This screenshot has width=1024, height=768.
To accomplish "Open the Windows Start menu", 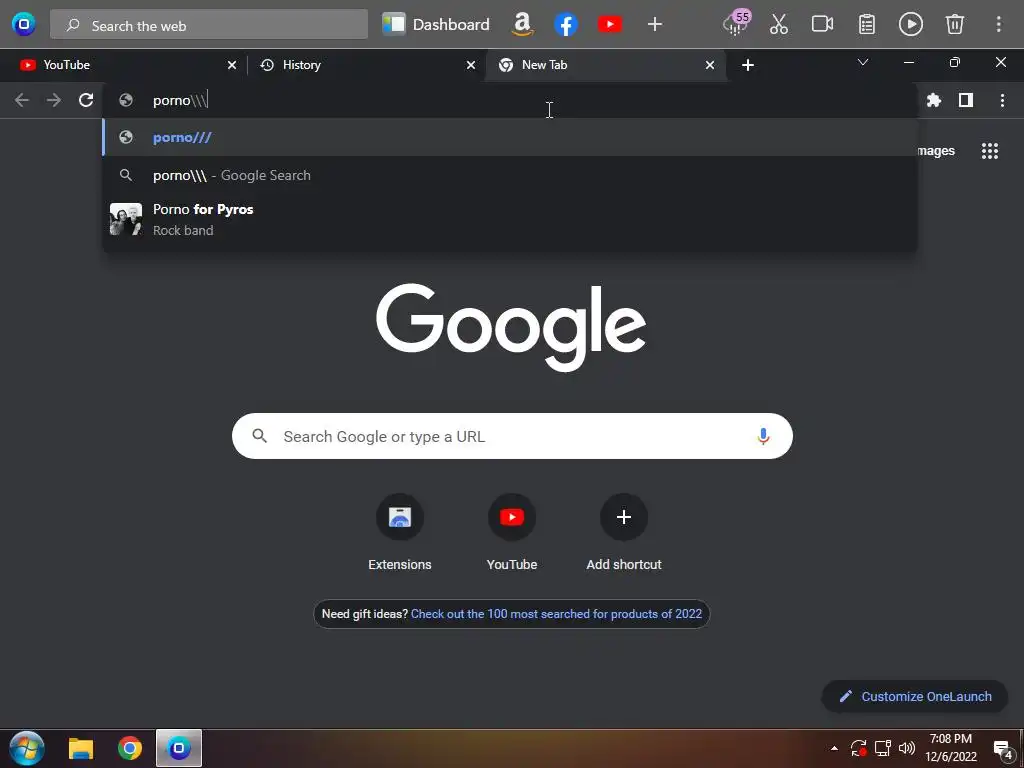I will tap(27, 748).
